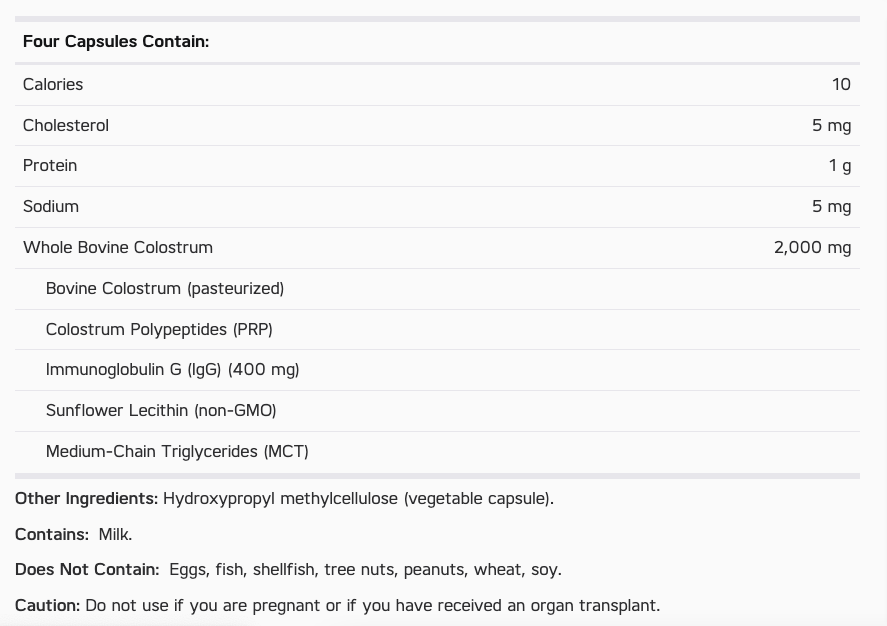
Task: Click the "Other Ingredients:" bold label
Action: click(86, 498)
